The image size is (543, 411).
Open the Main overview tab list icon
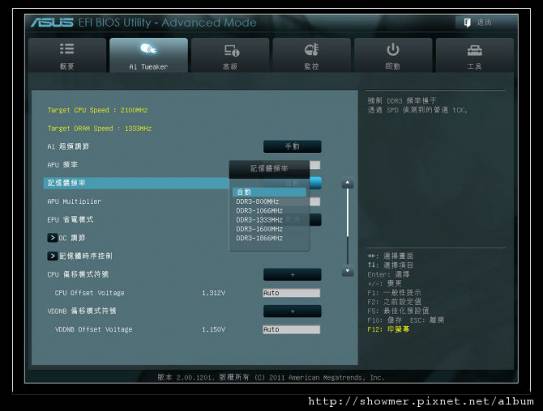[x=67, y=49]
